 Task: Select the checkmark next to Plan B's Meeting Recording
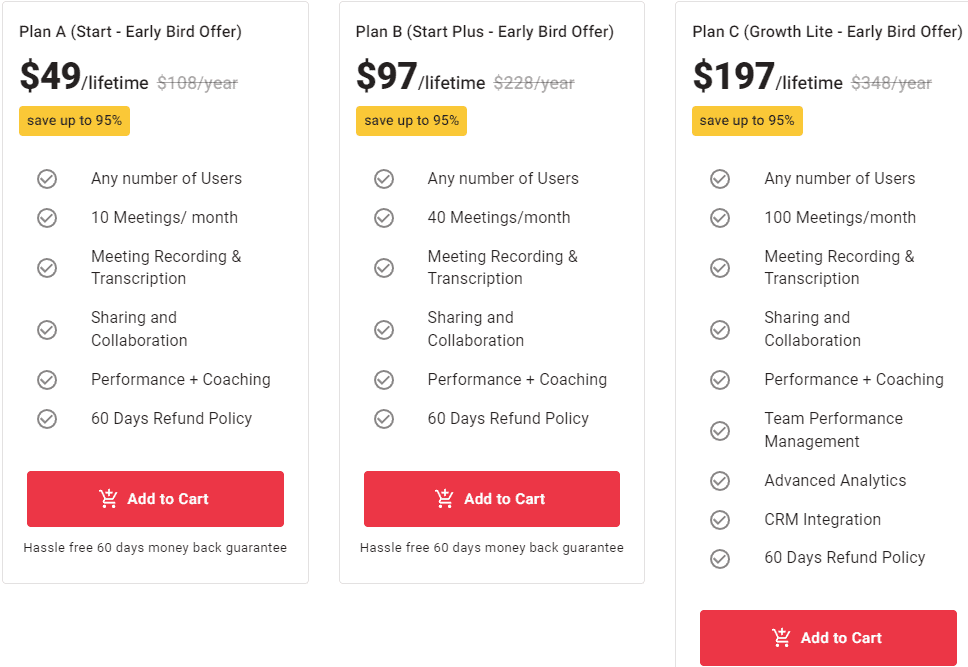tap(384, 267)
